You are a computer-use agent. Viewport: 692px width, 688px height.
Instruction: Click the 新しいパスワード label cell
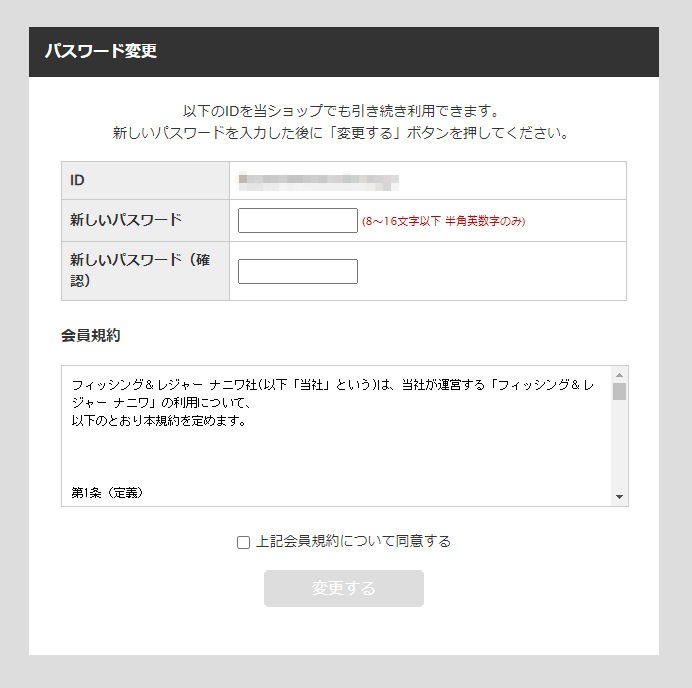pos(145,220)
